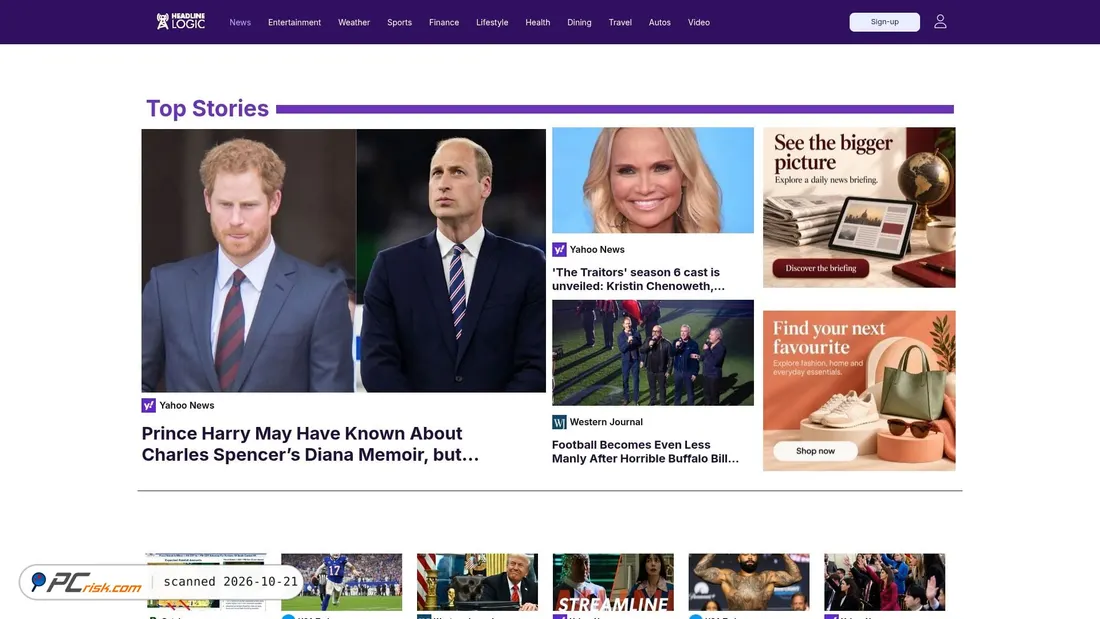Click 'Yahoo News' label under Kristin Chenoweth image
Viewport: 1100px width, 619px height.
(597, 249)
